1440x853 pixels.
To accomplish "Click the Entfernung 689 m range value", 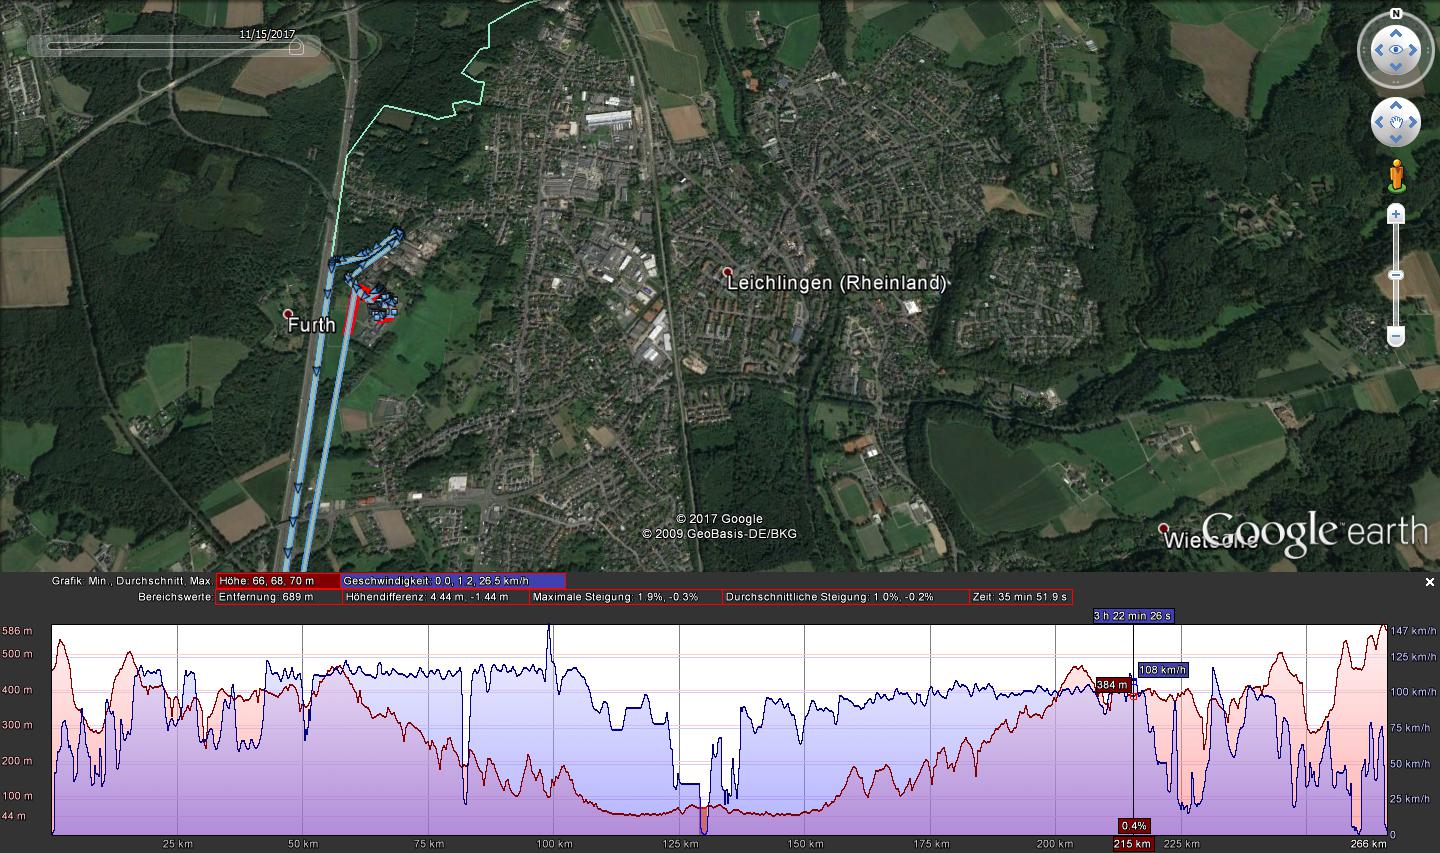I will coord(278,597).
